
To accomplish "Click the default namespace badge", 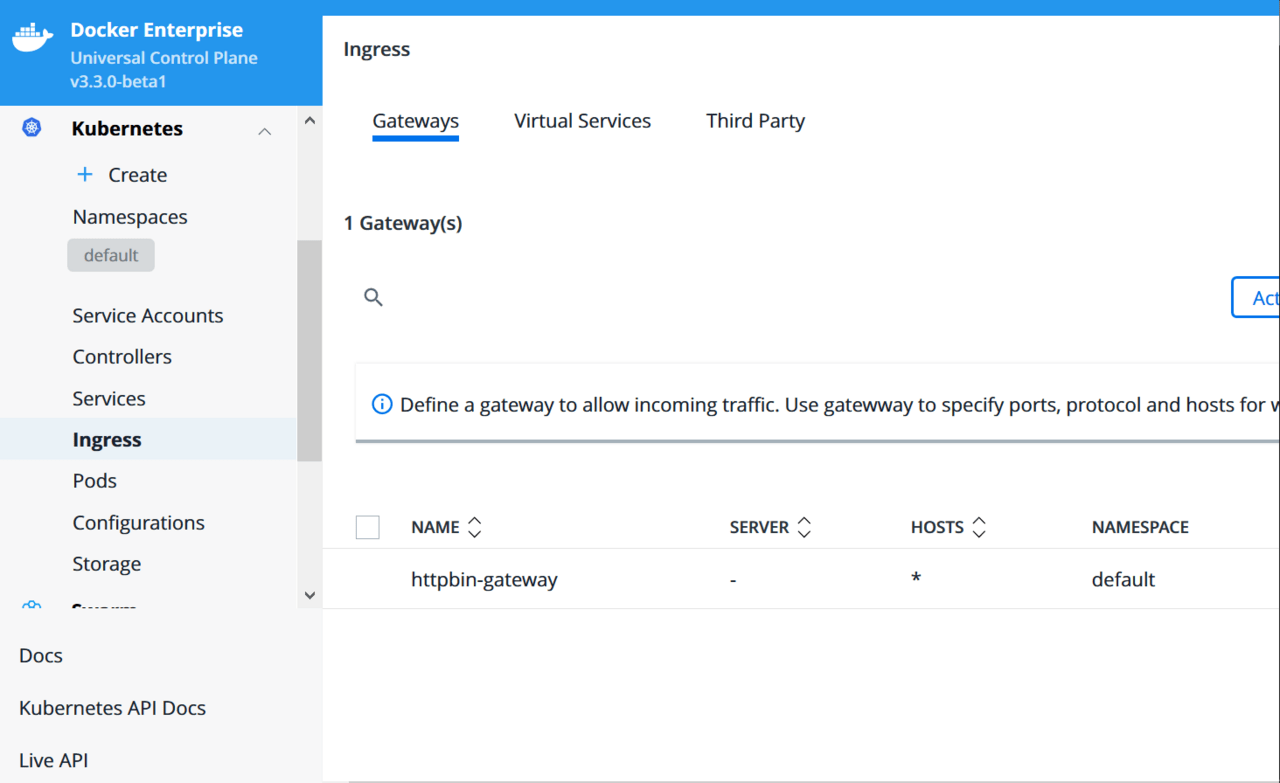I will tap(111, 255).
